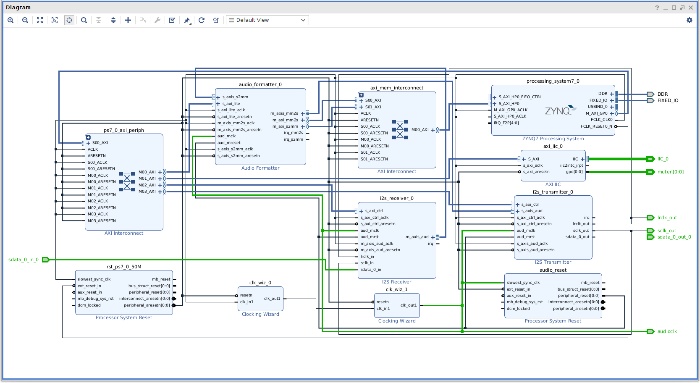Click the Validate Design checkmark icon

171,20
